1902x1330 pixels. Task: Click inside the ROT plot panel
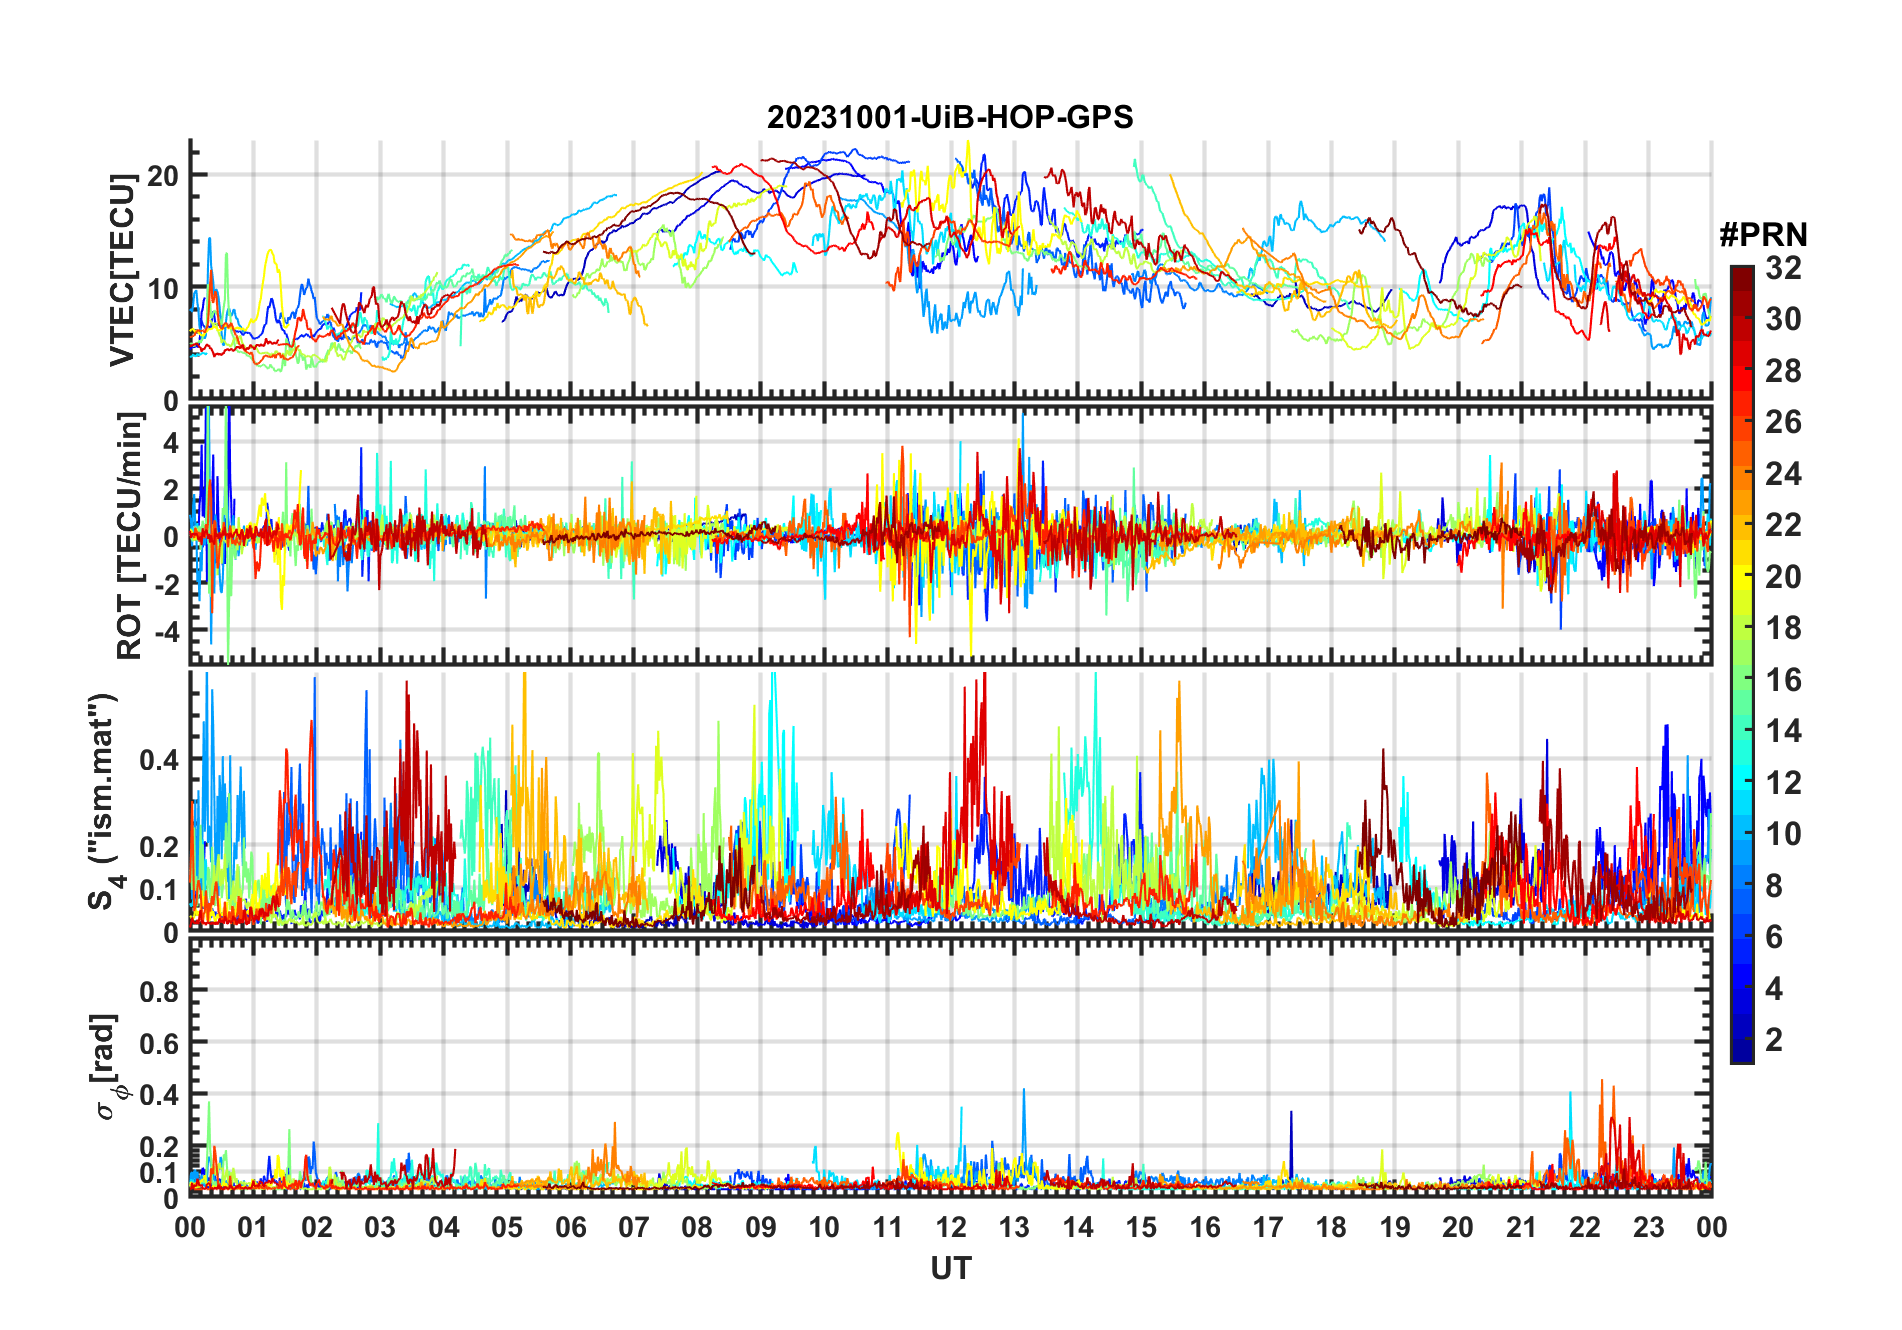pyautogui.click(x=950, y=535)
